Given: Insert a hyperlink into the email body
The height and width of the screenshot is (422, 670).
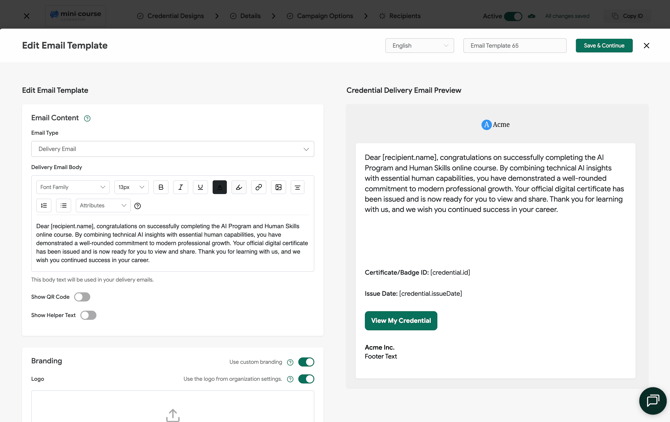Looking at the screenshot, I should (259, 187).
